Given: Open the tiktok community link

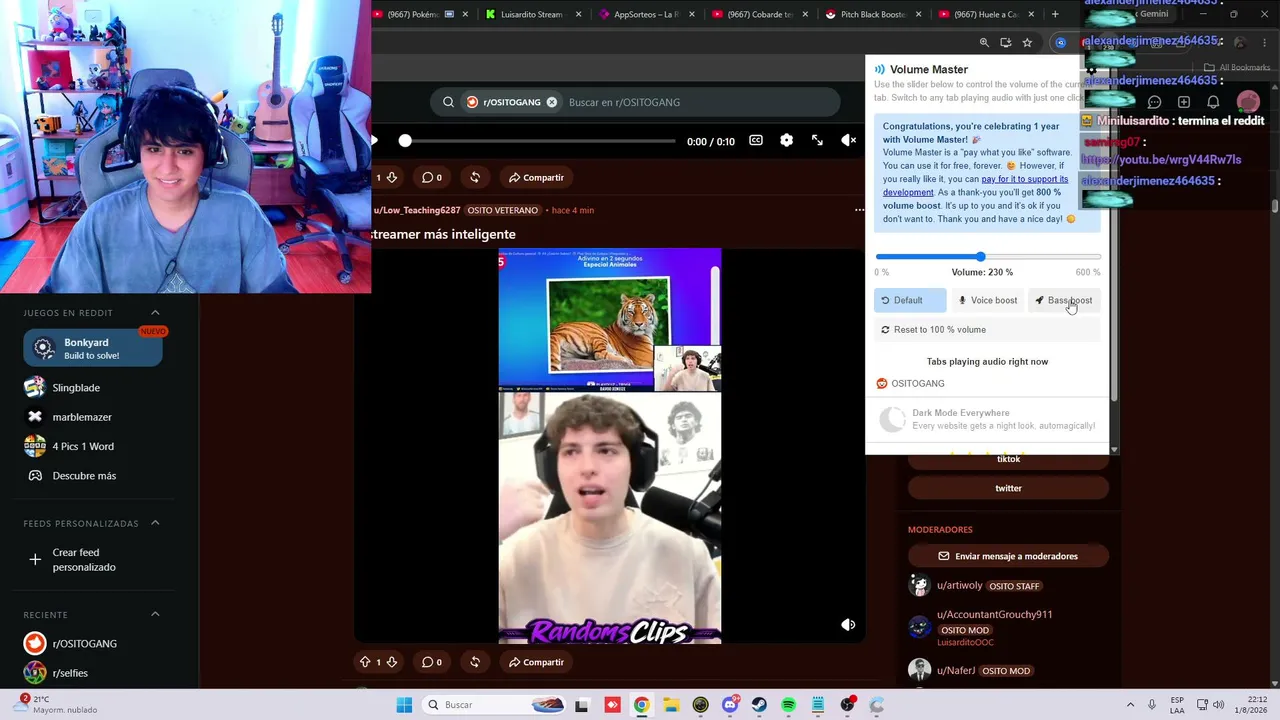Looking at the screenshot, I should click(x=1008, y=459).
